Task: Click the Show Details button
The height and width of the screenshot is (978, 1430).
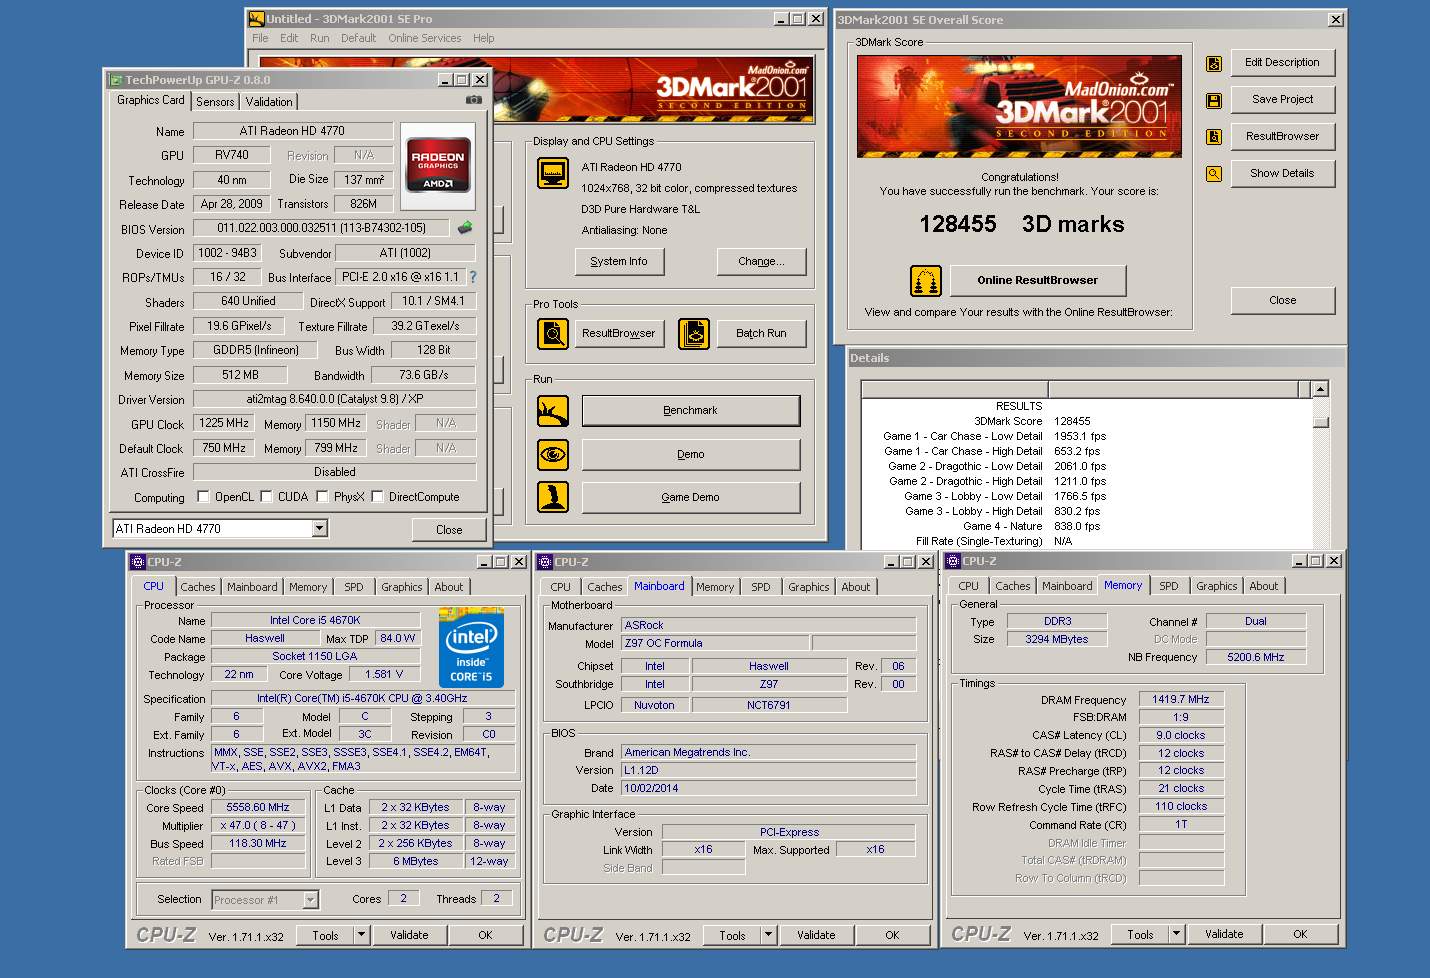Action: pyautogui.click(x=1283, y=174)
